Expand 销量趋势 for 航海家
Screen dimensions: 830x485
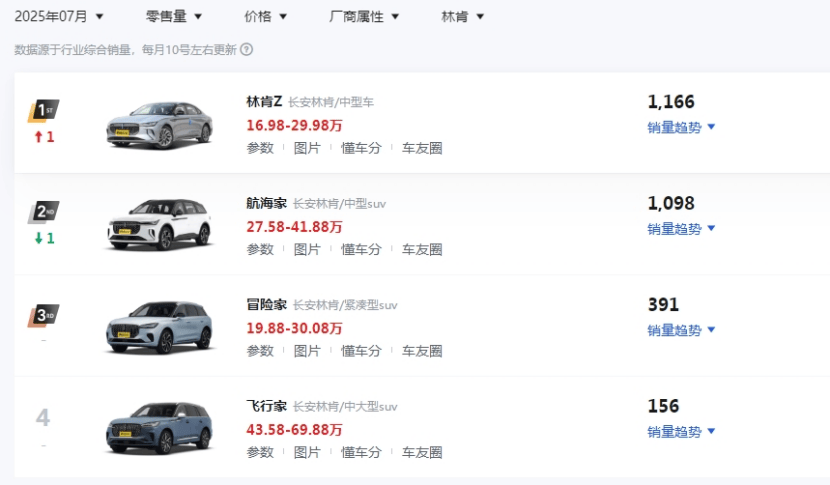point(681,228)
